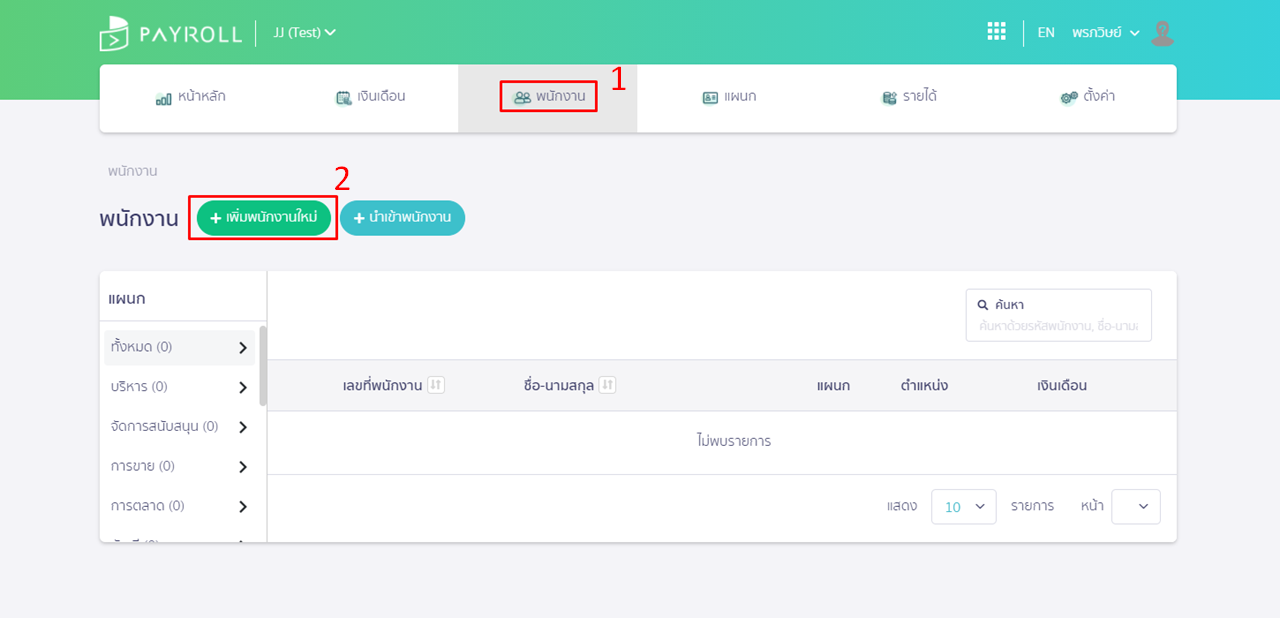Expand the ทั้งหมด chevron arrow
Image resolution: width=1280 pixels, height=618 pixels.
click(x=243, y=348)
